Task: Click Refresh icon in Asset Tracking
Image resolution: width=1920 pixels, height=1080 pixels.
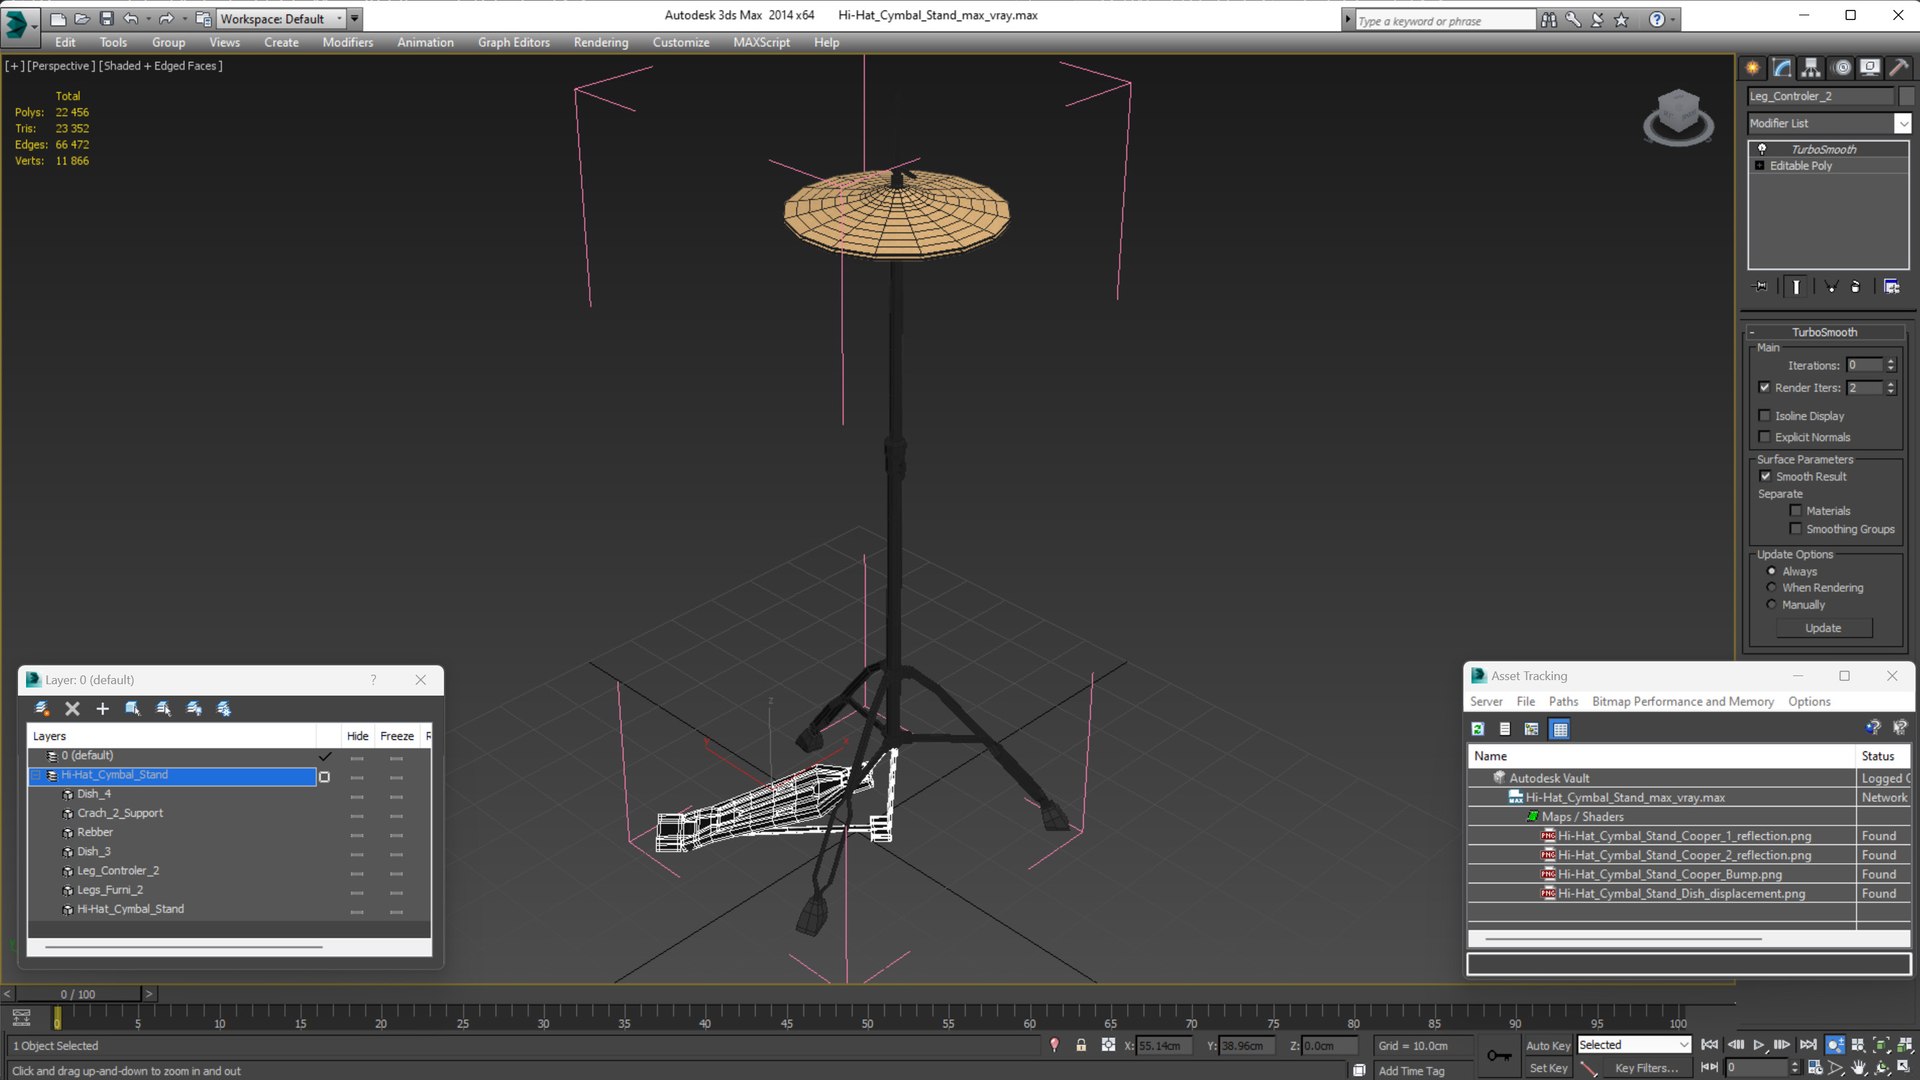Action: (x=1478, y=729)
